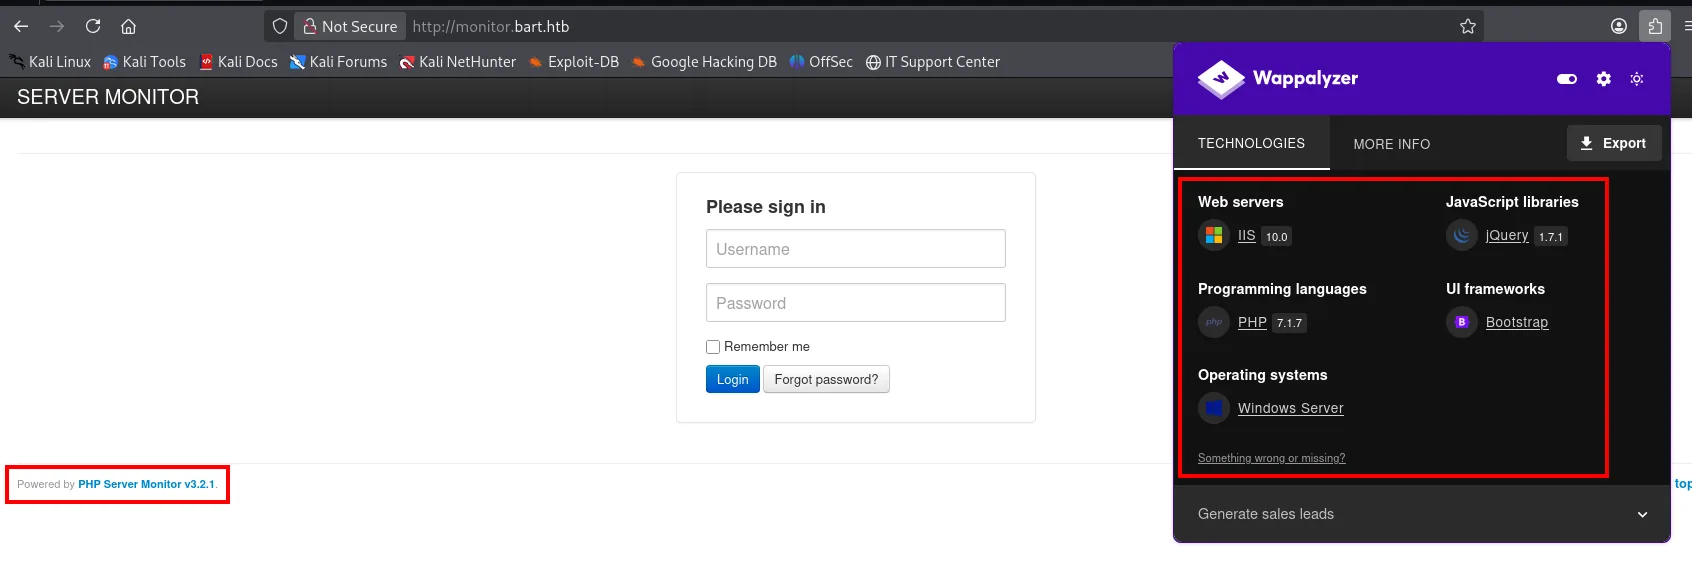Viewport: 1692px width, 577px height.
Task: Open Kali Tools bookmark
Action: coord(144,62)
